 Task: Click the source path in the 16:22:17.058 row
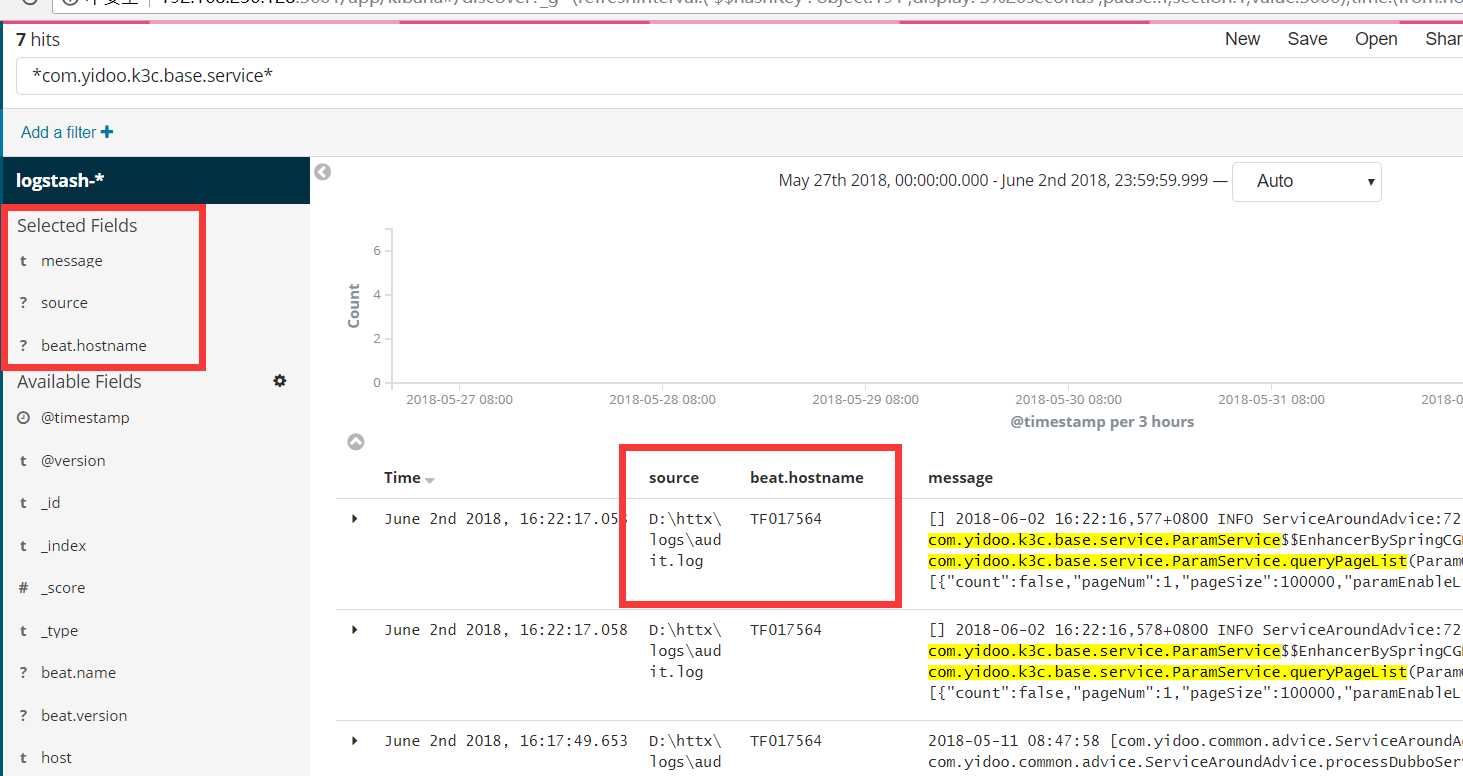[x=685, y=651]
